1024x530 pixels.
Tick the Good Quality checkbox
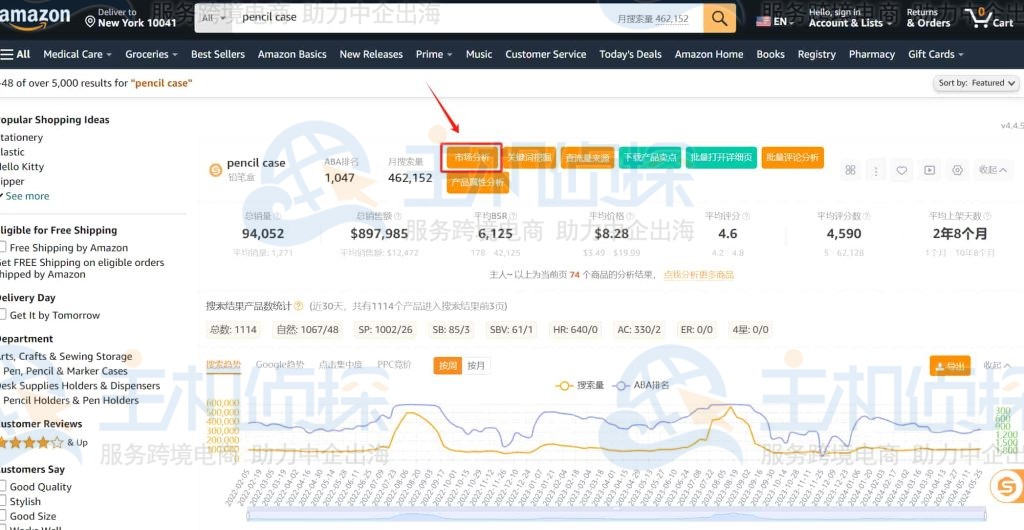click(x=3, y=487)
